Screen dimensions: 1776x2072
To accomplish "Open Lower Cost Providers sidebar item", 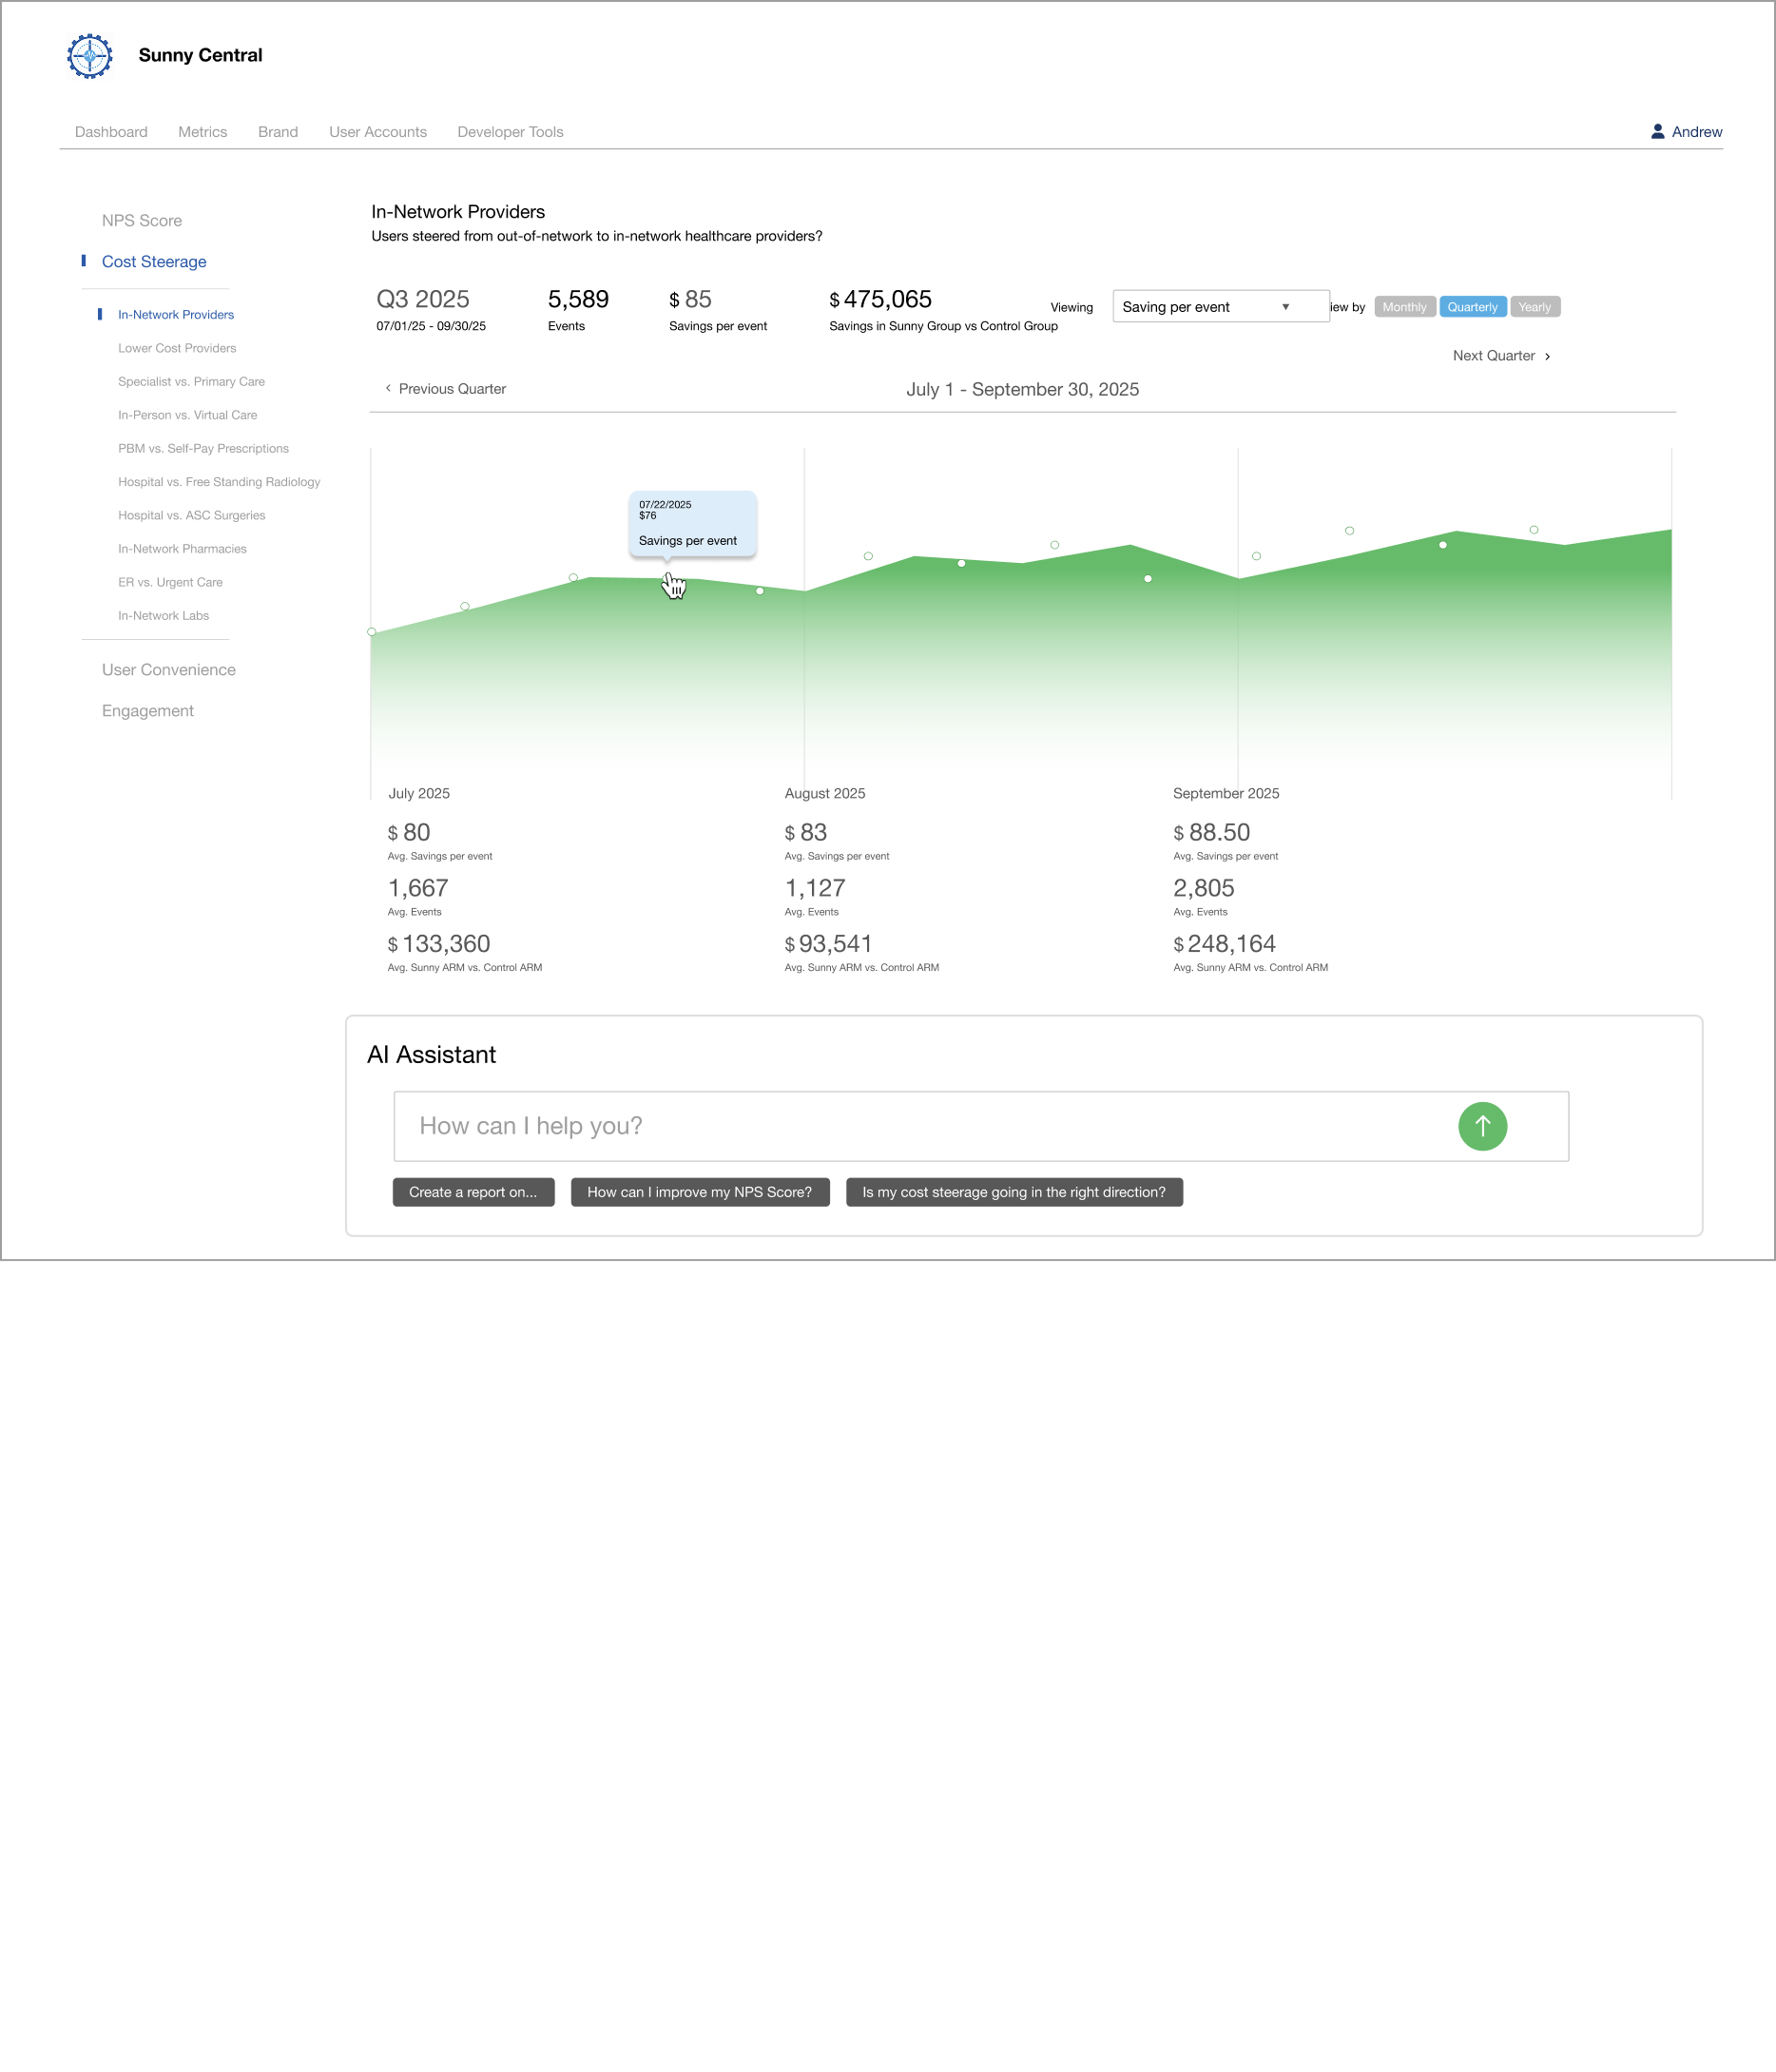I will [177, 348].
